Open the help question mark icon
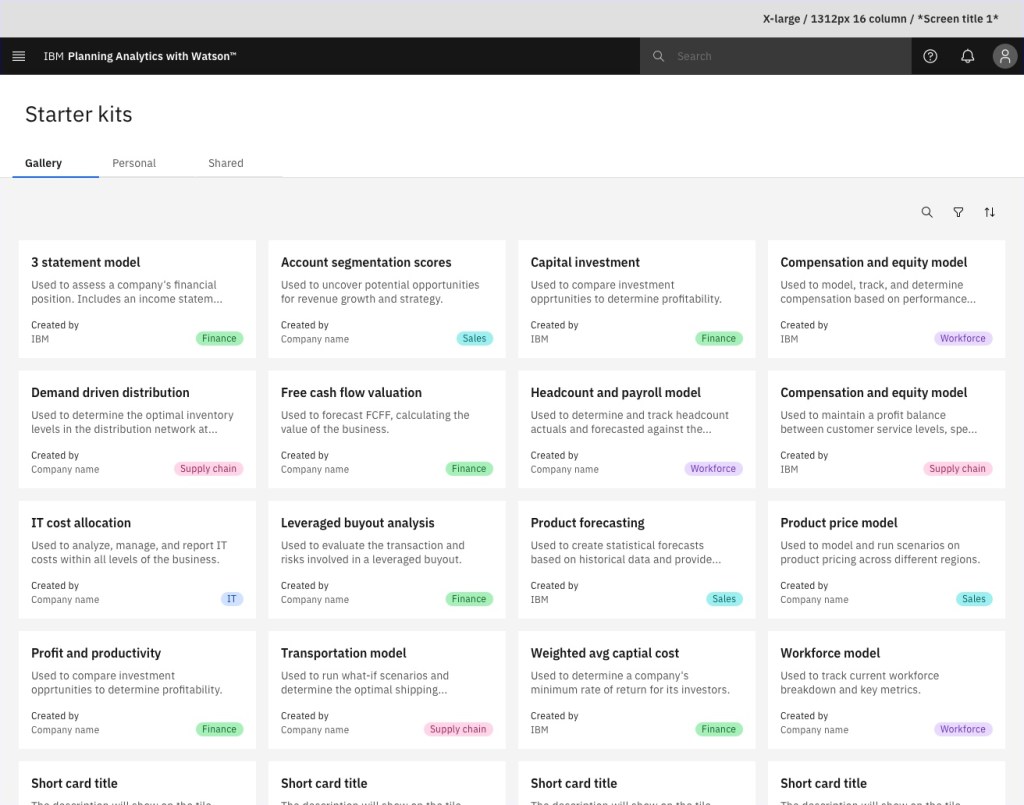Viewport: 1024px width, 805px height. point(930,56)
